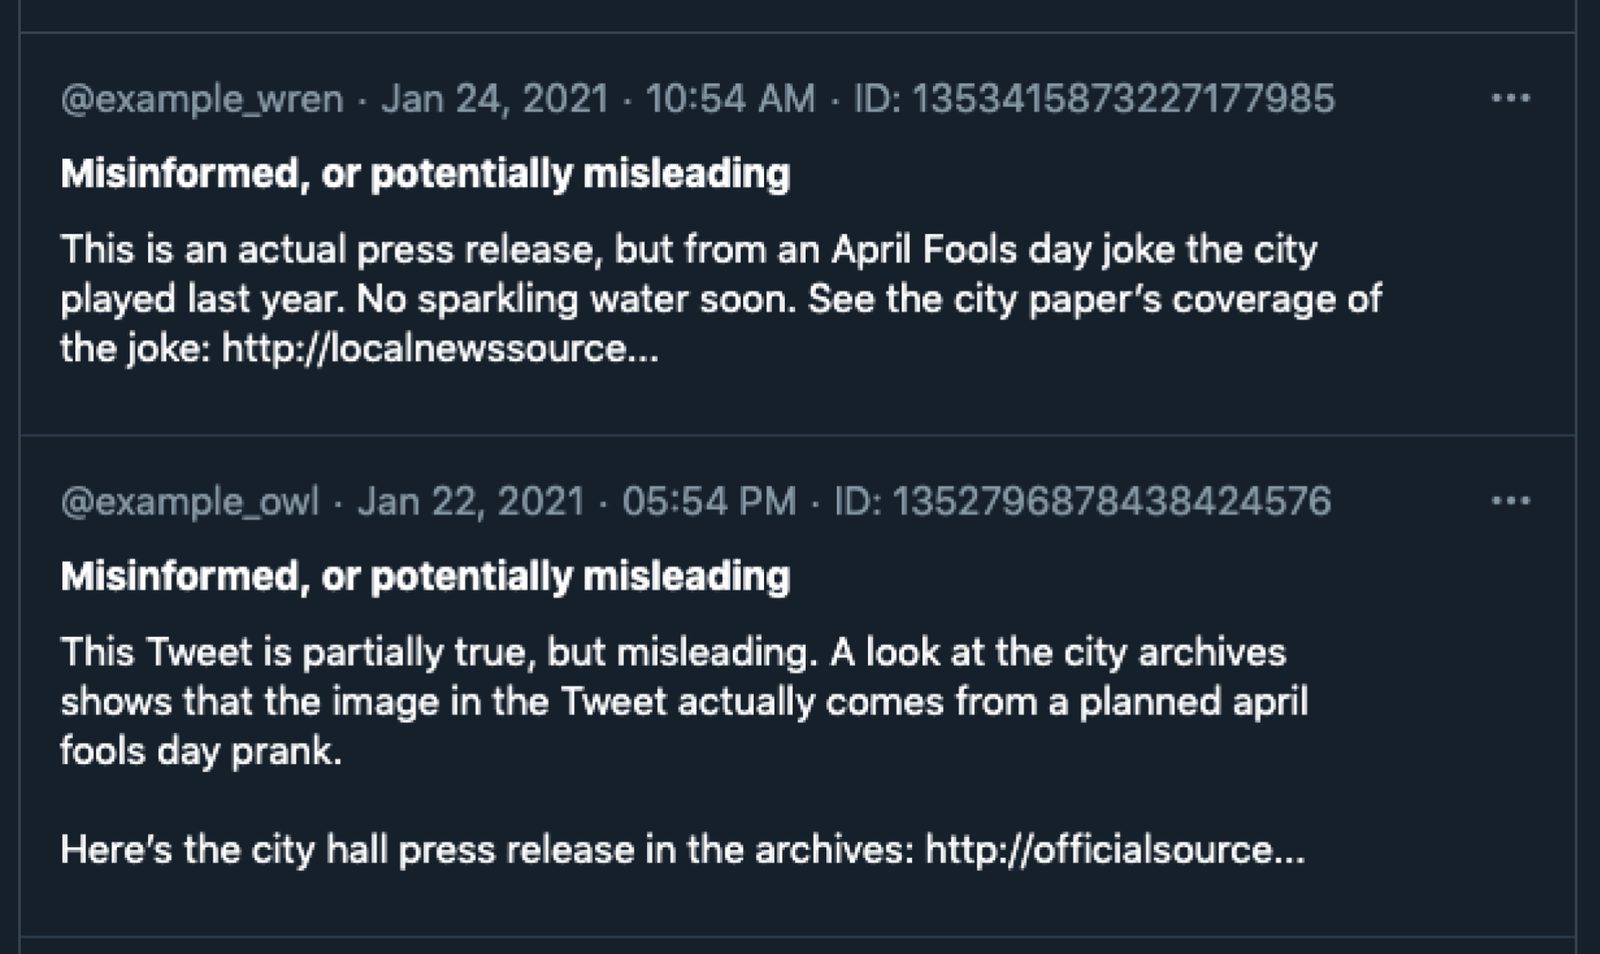Image resolution: width=1600 pixels, height=954 pixels.
Task: Click the 'partially true, but misleading' paragraph
Action: tap(685, 700)
